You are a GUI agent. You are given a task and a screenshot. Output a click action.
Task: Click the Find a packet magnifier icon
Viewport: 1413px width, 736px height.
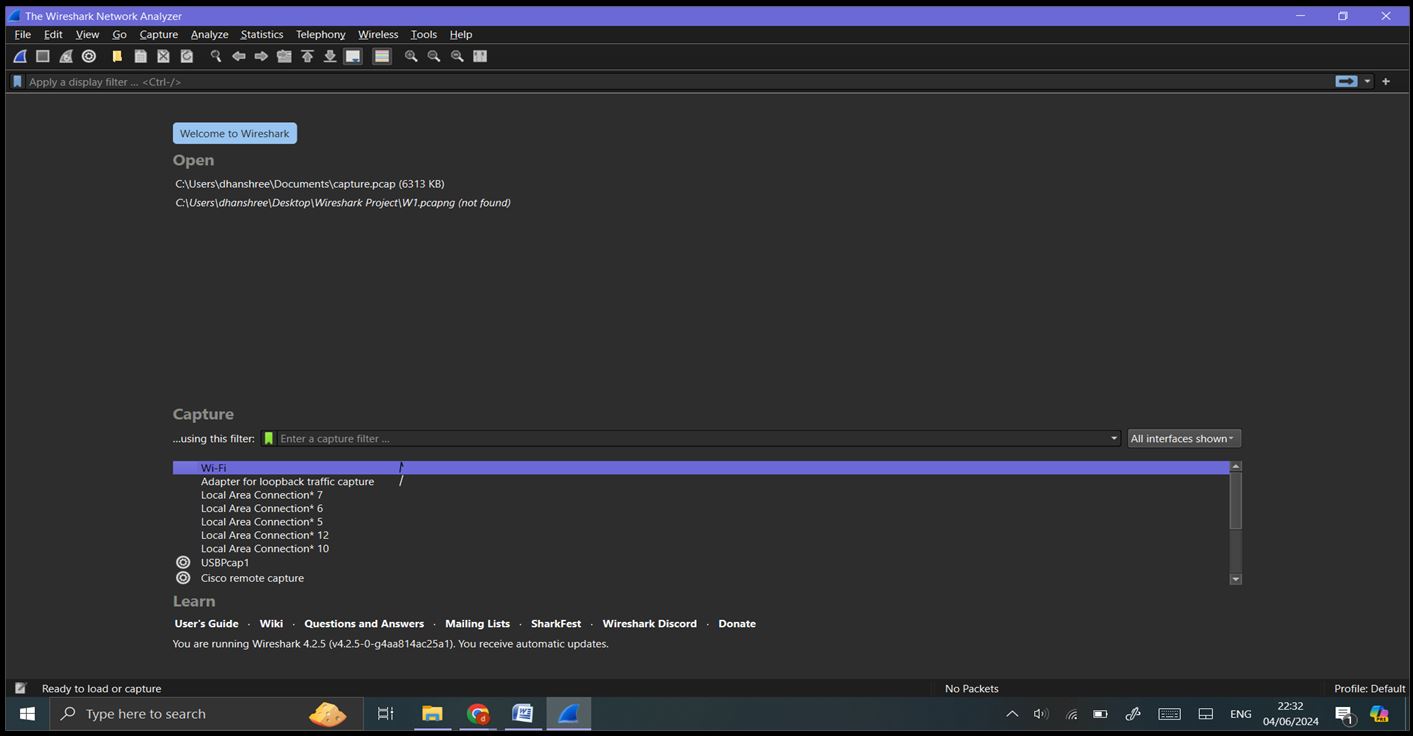coord(216,56)
